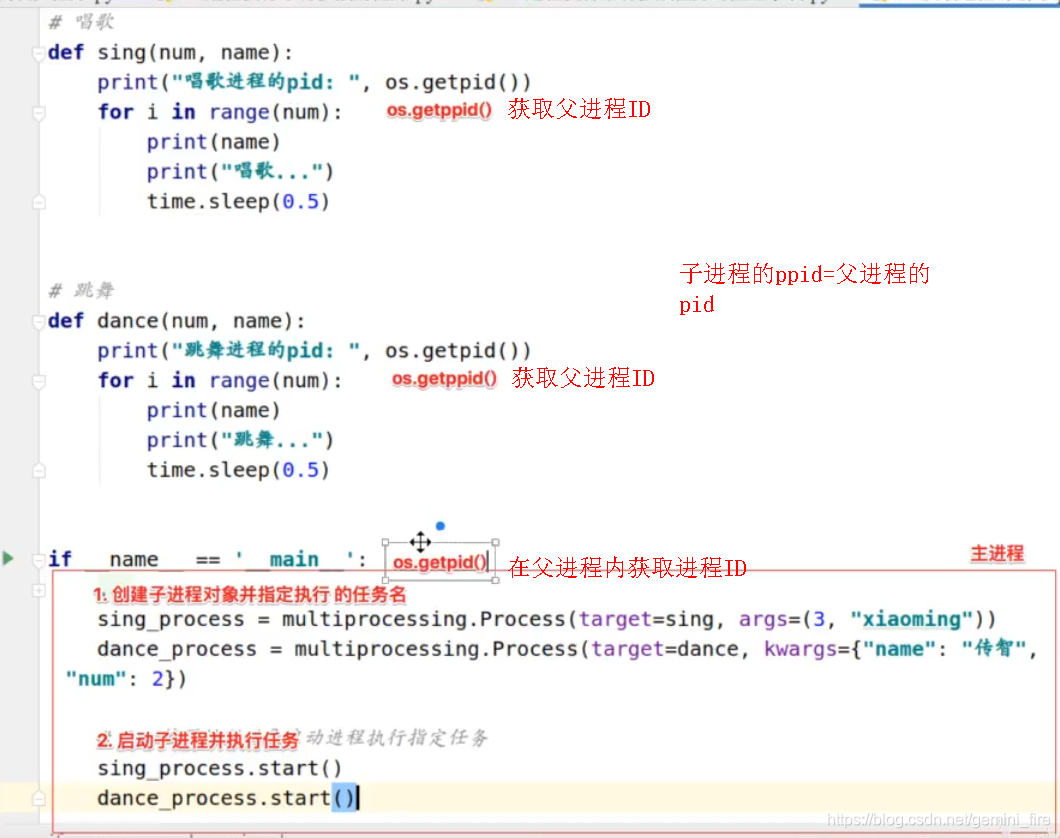
Task: Expand the folded plus marker below the if line
Action: click(x=39, y=590)
